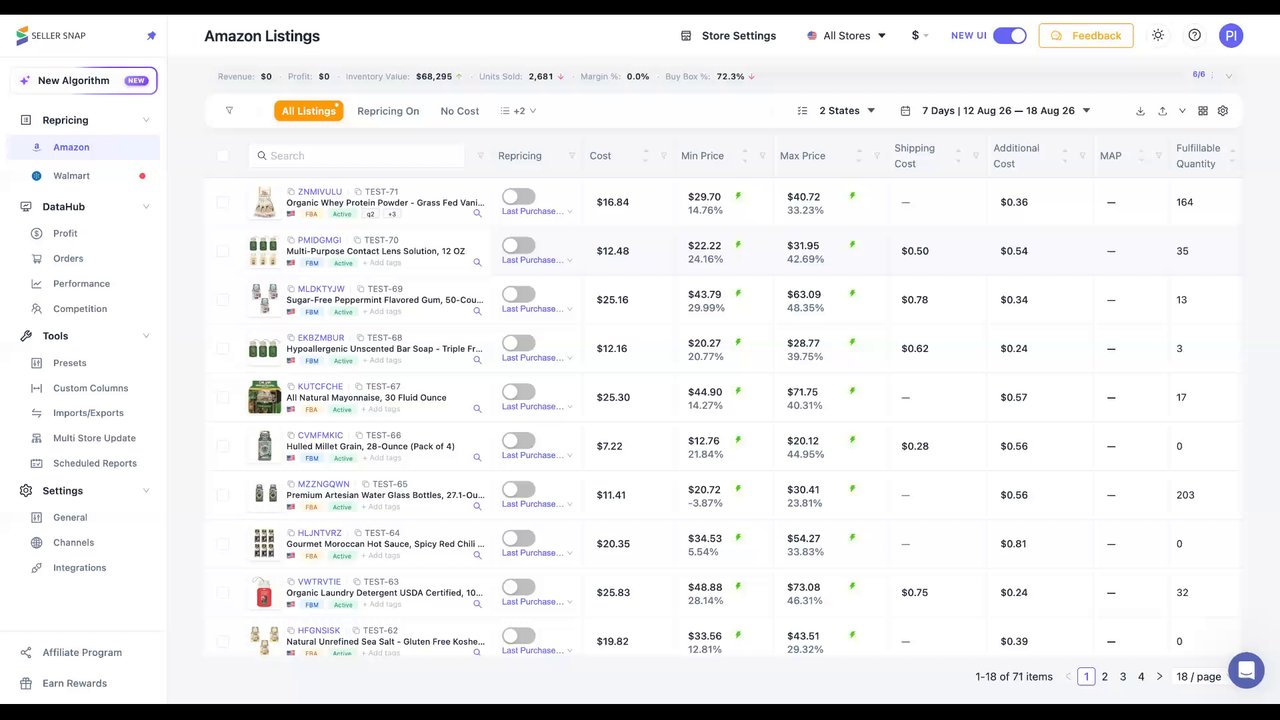Image resolution: width=1280 pixels, height=720 pixels.
Task: Open the Affiliate Program link
Action: pos(82,652)
